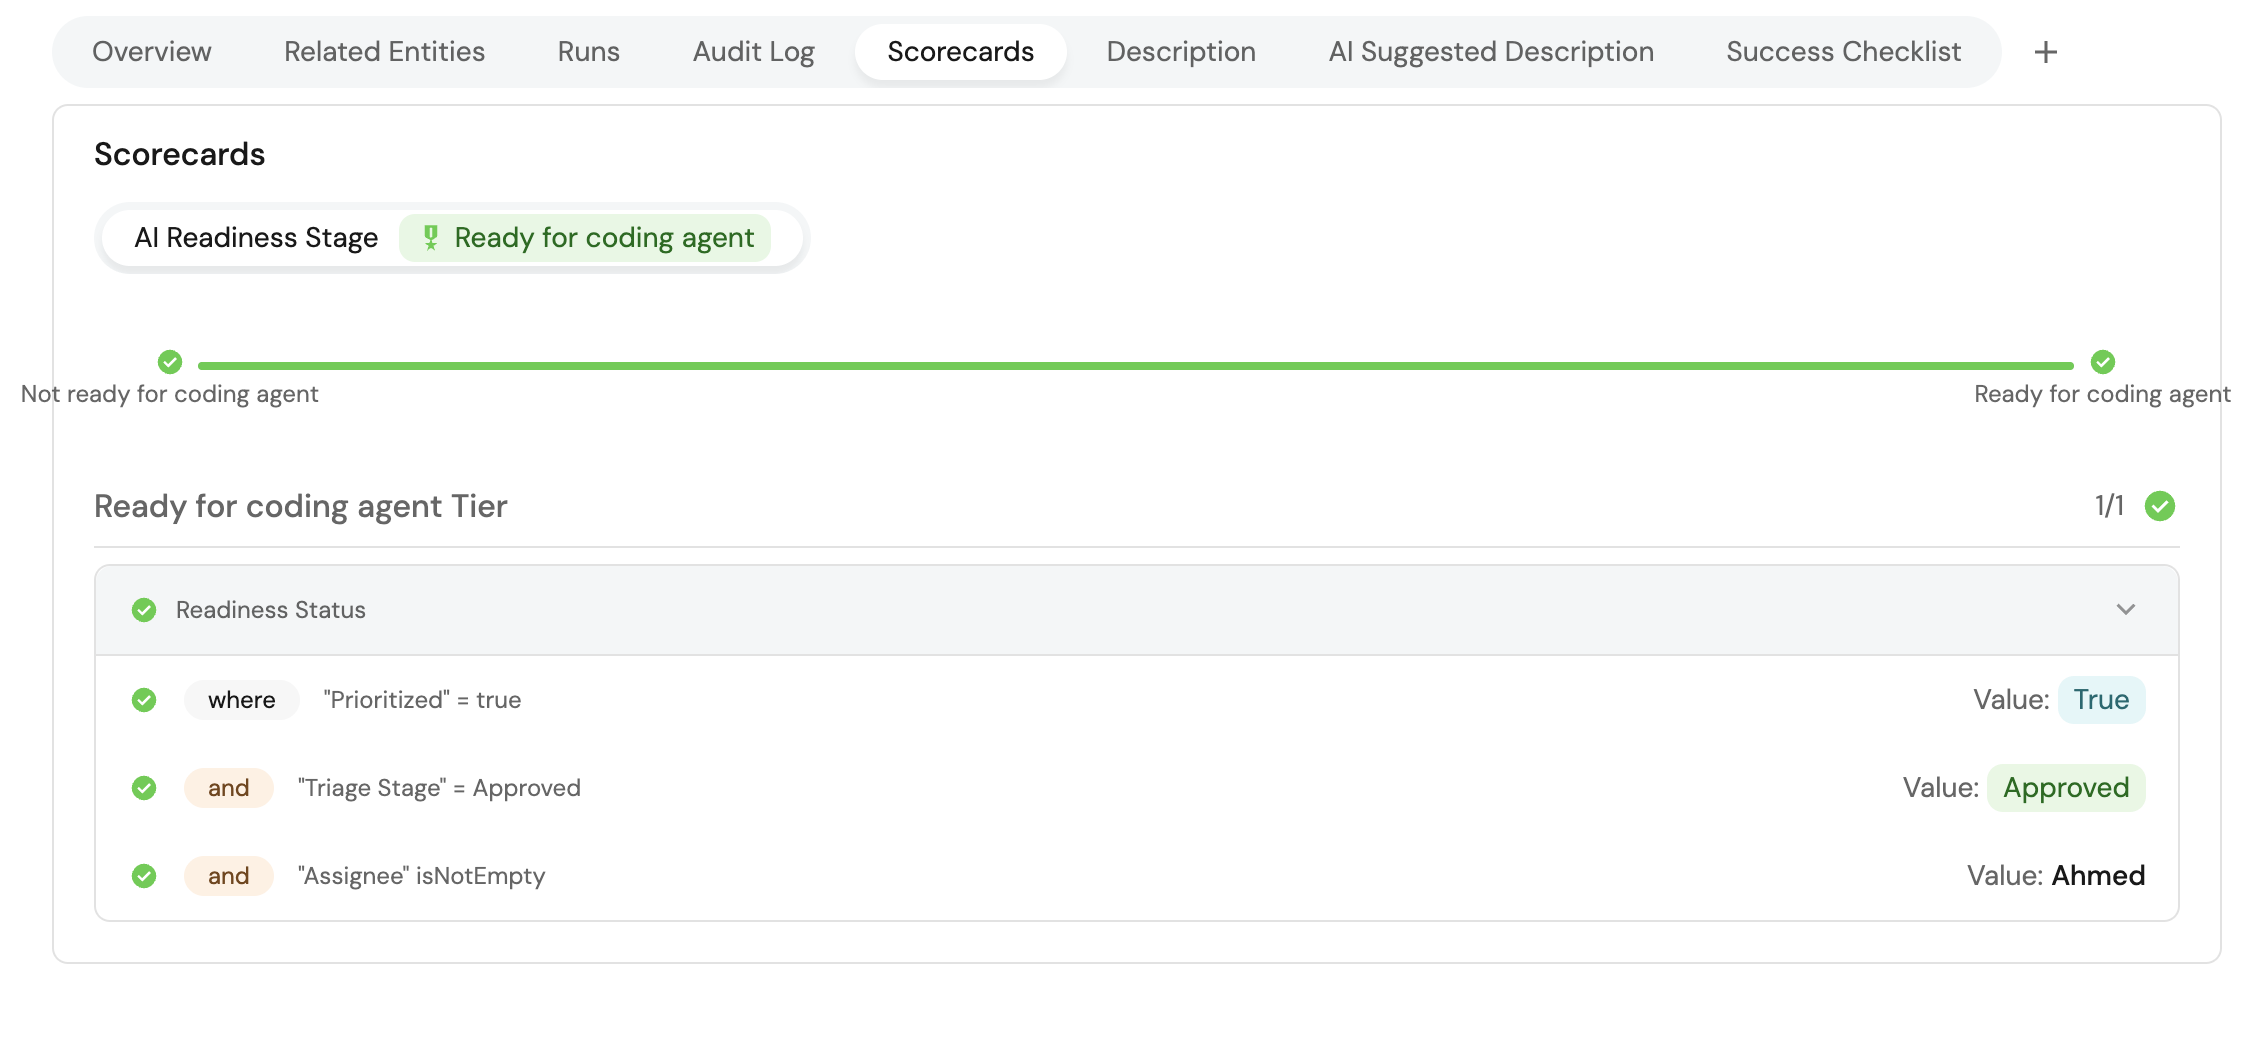Open the AI Suggested Description tab
Viewport: 2262px width, 1040px height.
[1490, 52]
